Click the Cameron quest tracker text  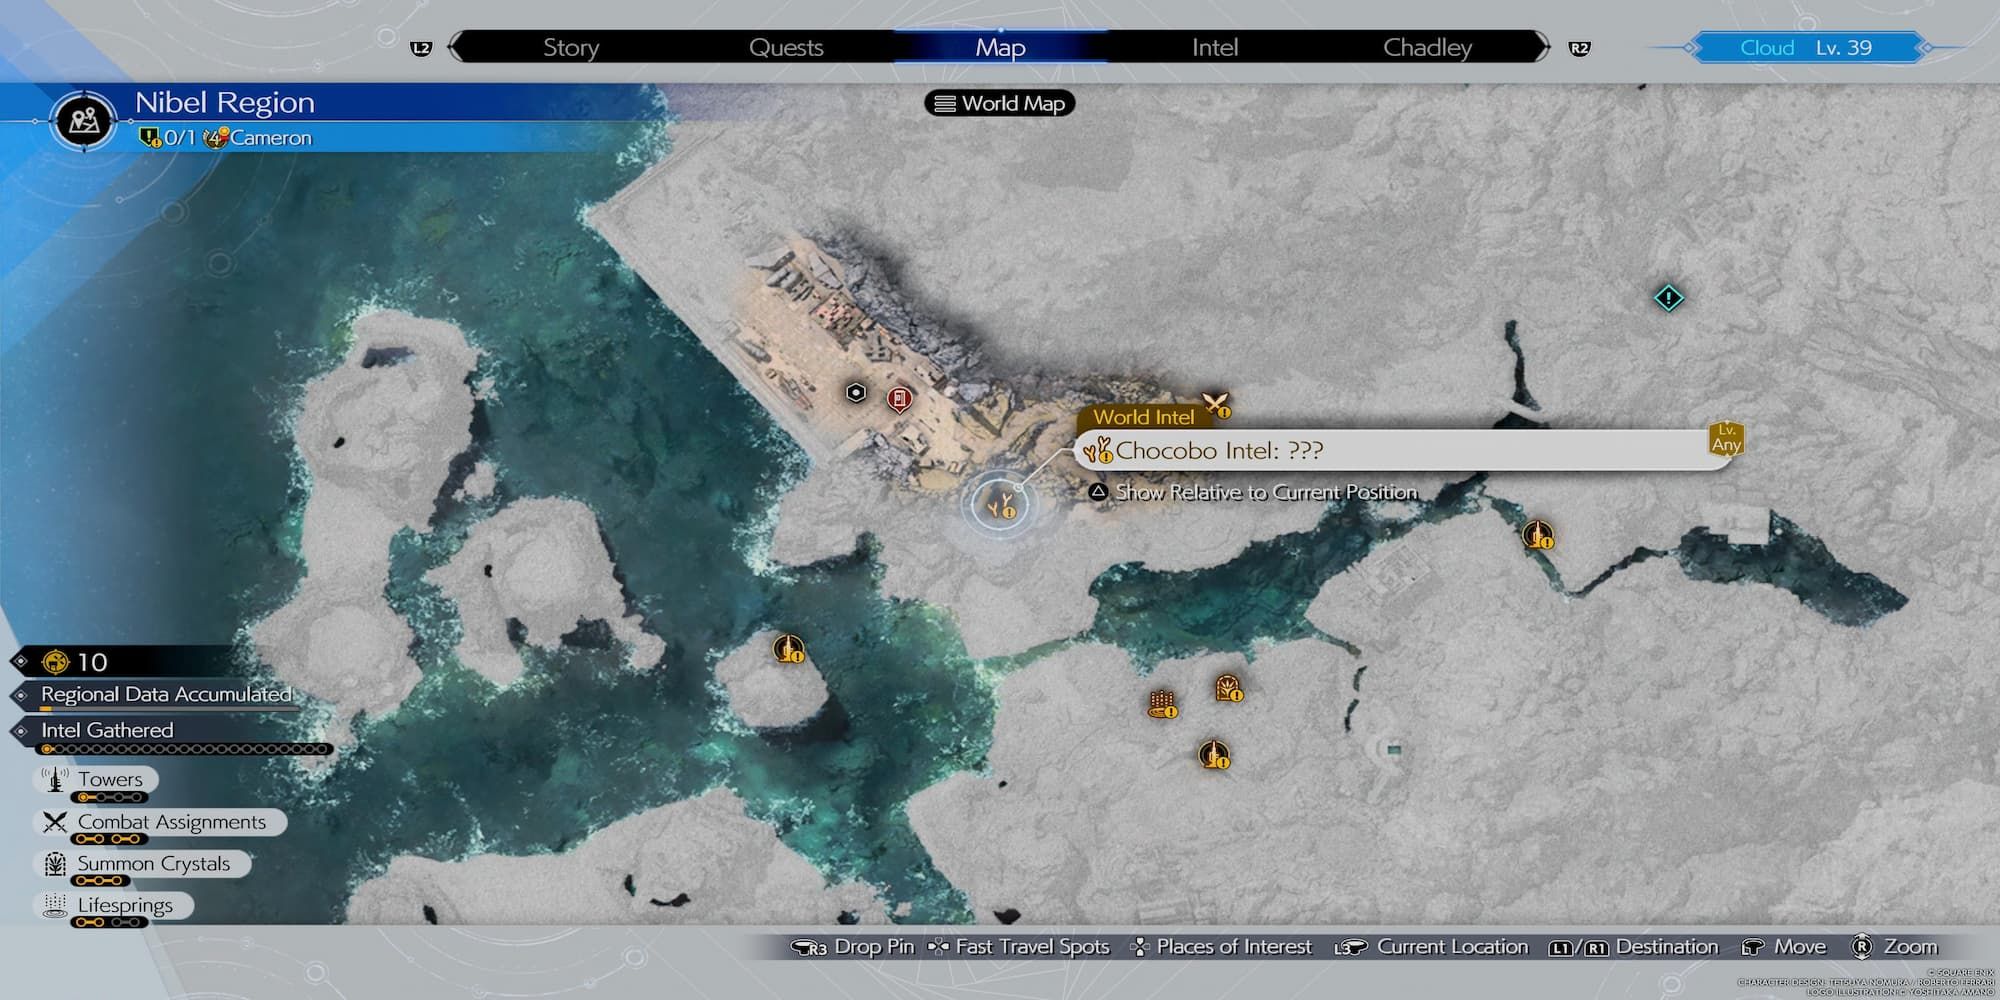point(270,138)
